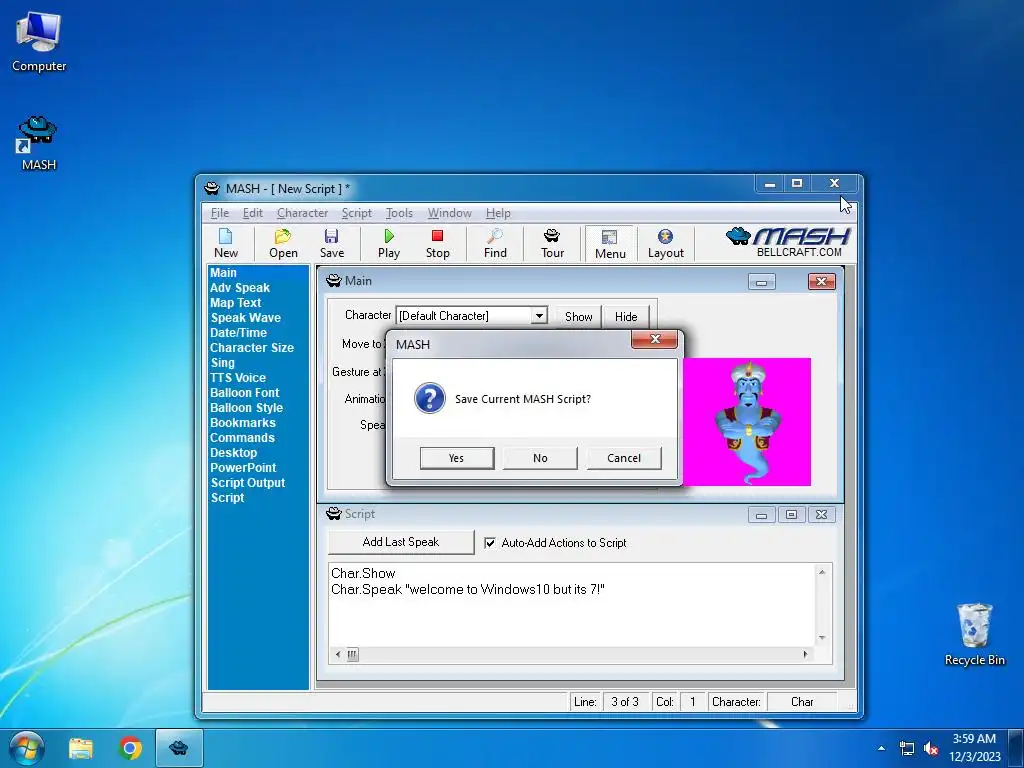Image resolution: width=1024 pixels, height=768 pixels.
Task: Click the Add Last Speak button
Action: (400, 542)
